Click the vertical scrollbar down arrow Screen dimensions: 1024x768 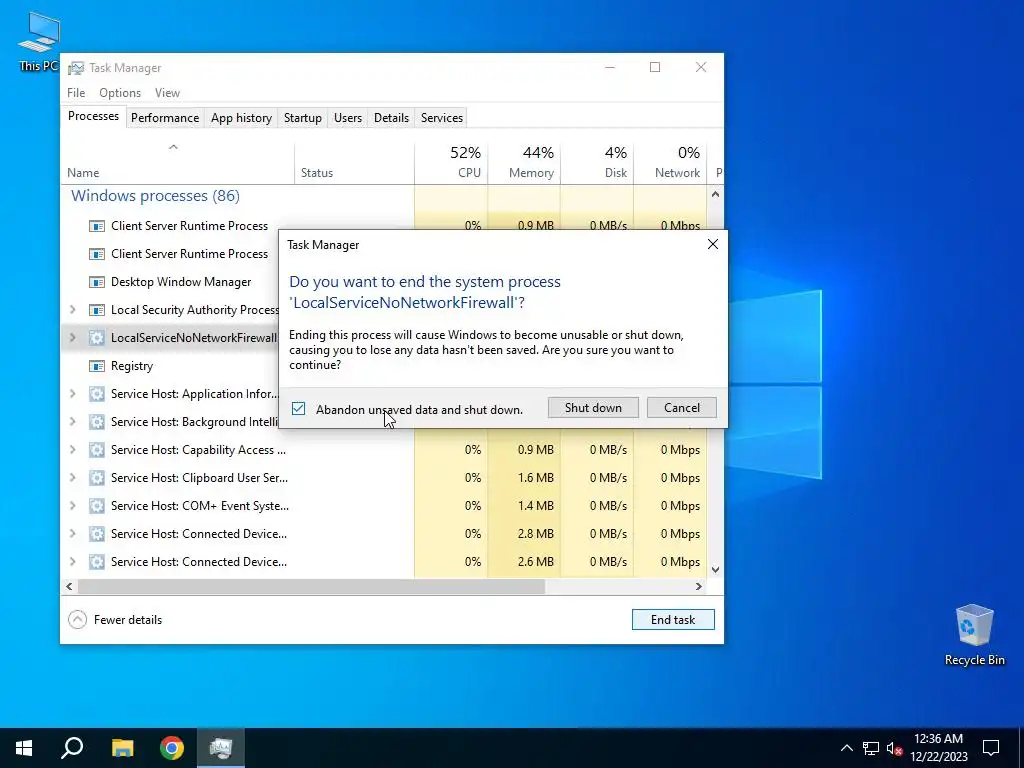click(715, 569)
